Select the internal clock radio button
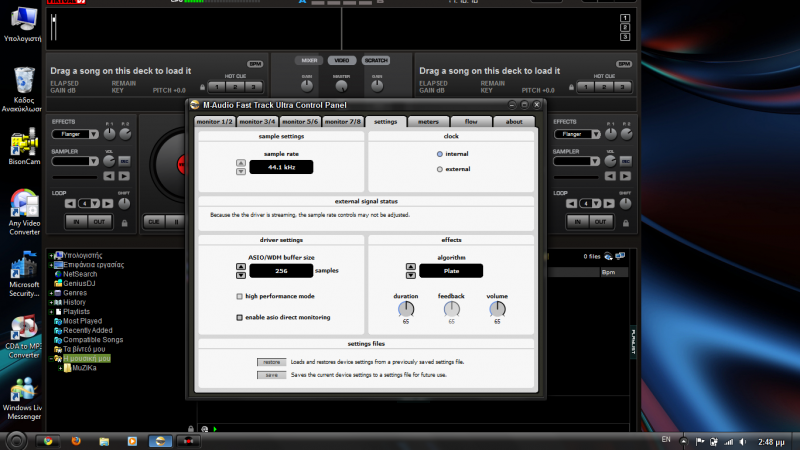 click(440, 154)
